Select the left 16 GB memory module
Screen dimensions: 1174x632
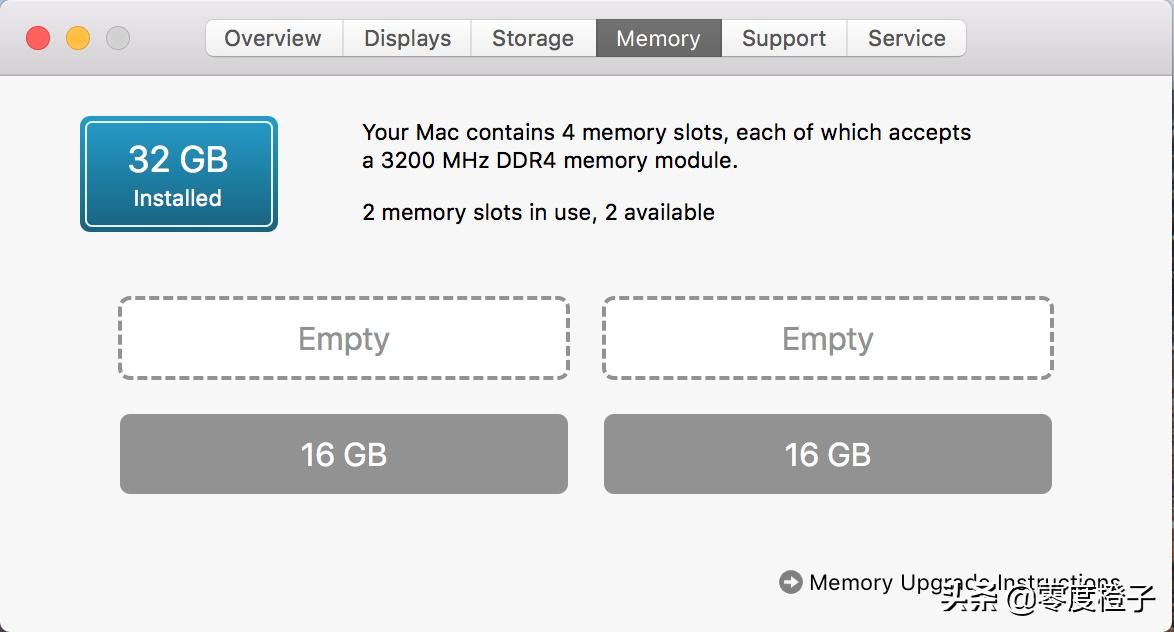tap(343, 453)
